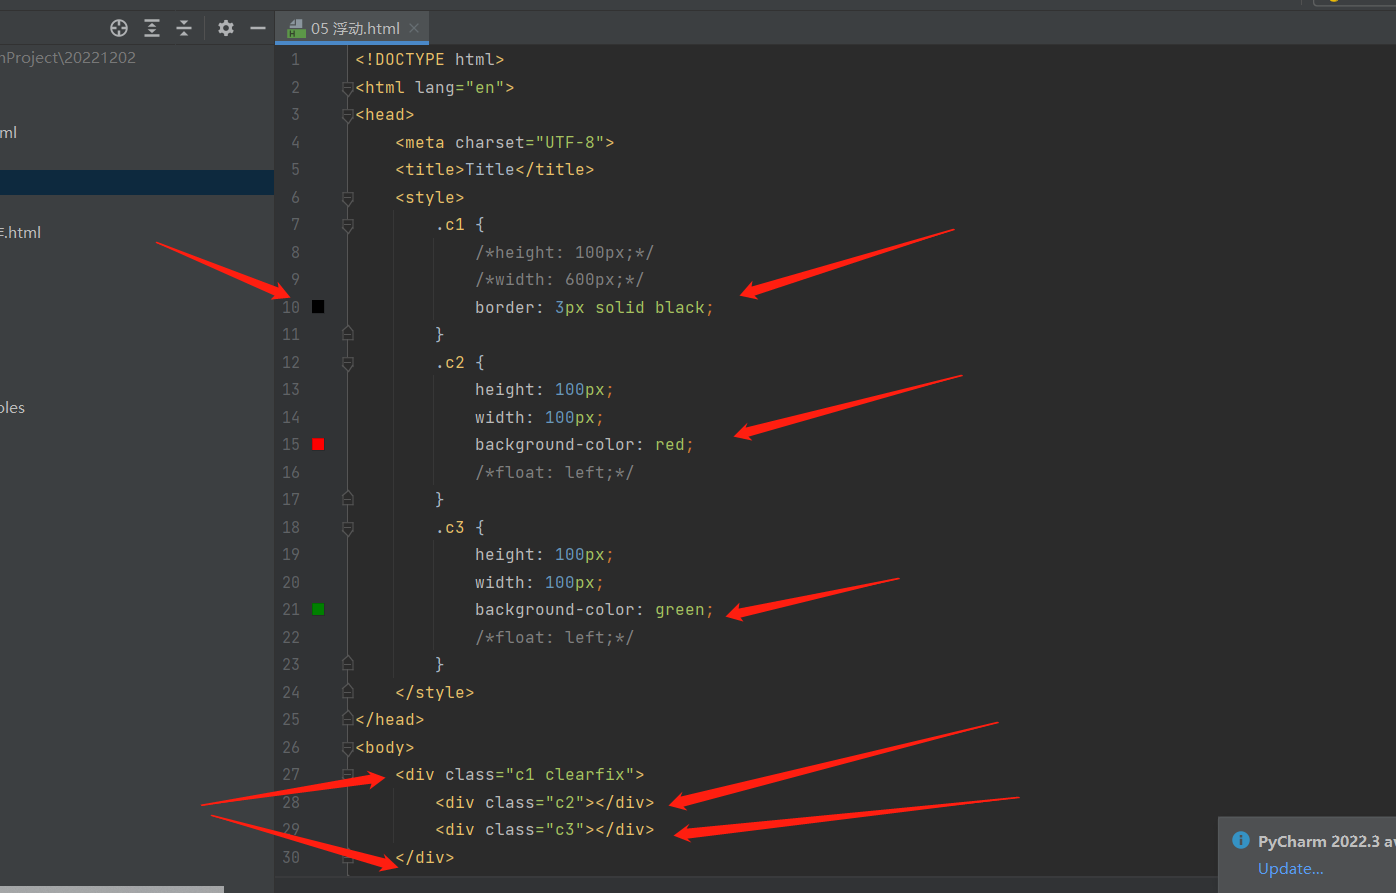Click line number 20 in the gutter

(x=291, y=583)
